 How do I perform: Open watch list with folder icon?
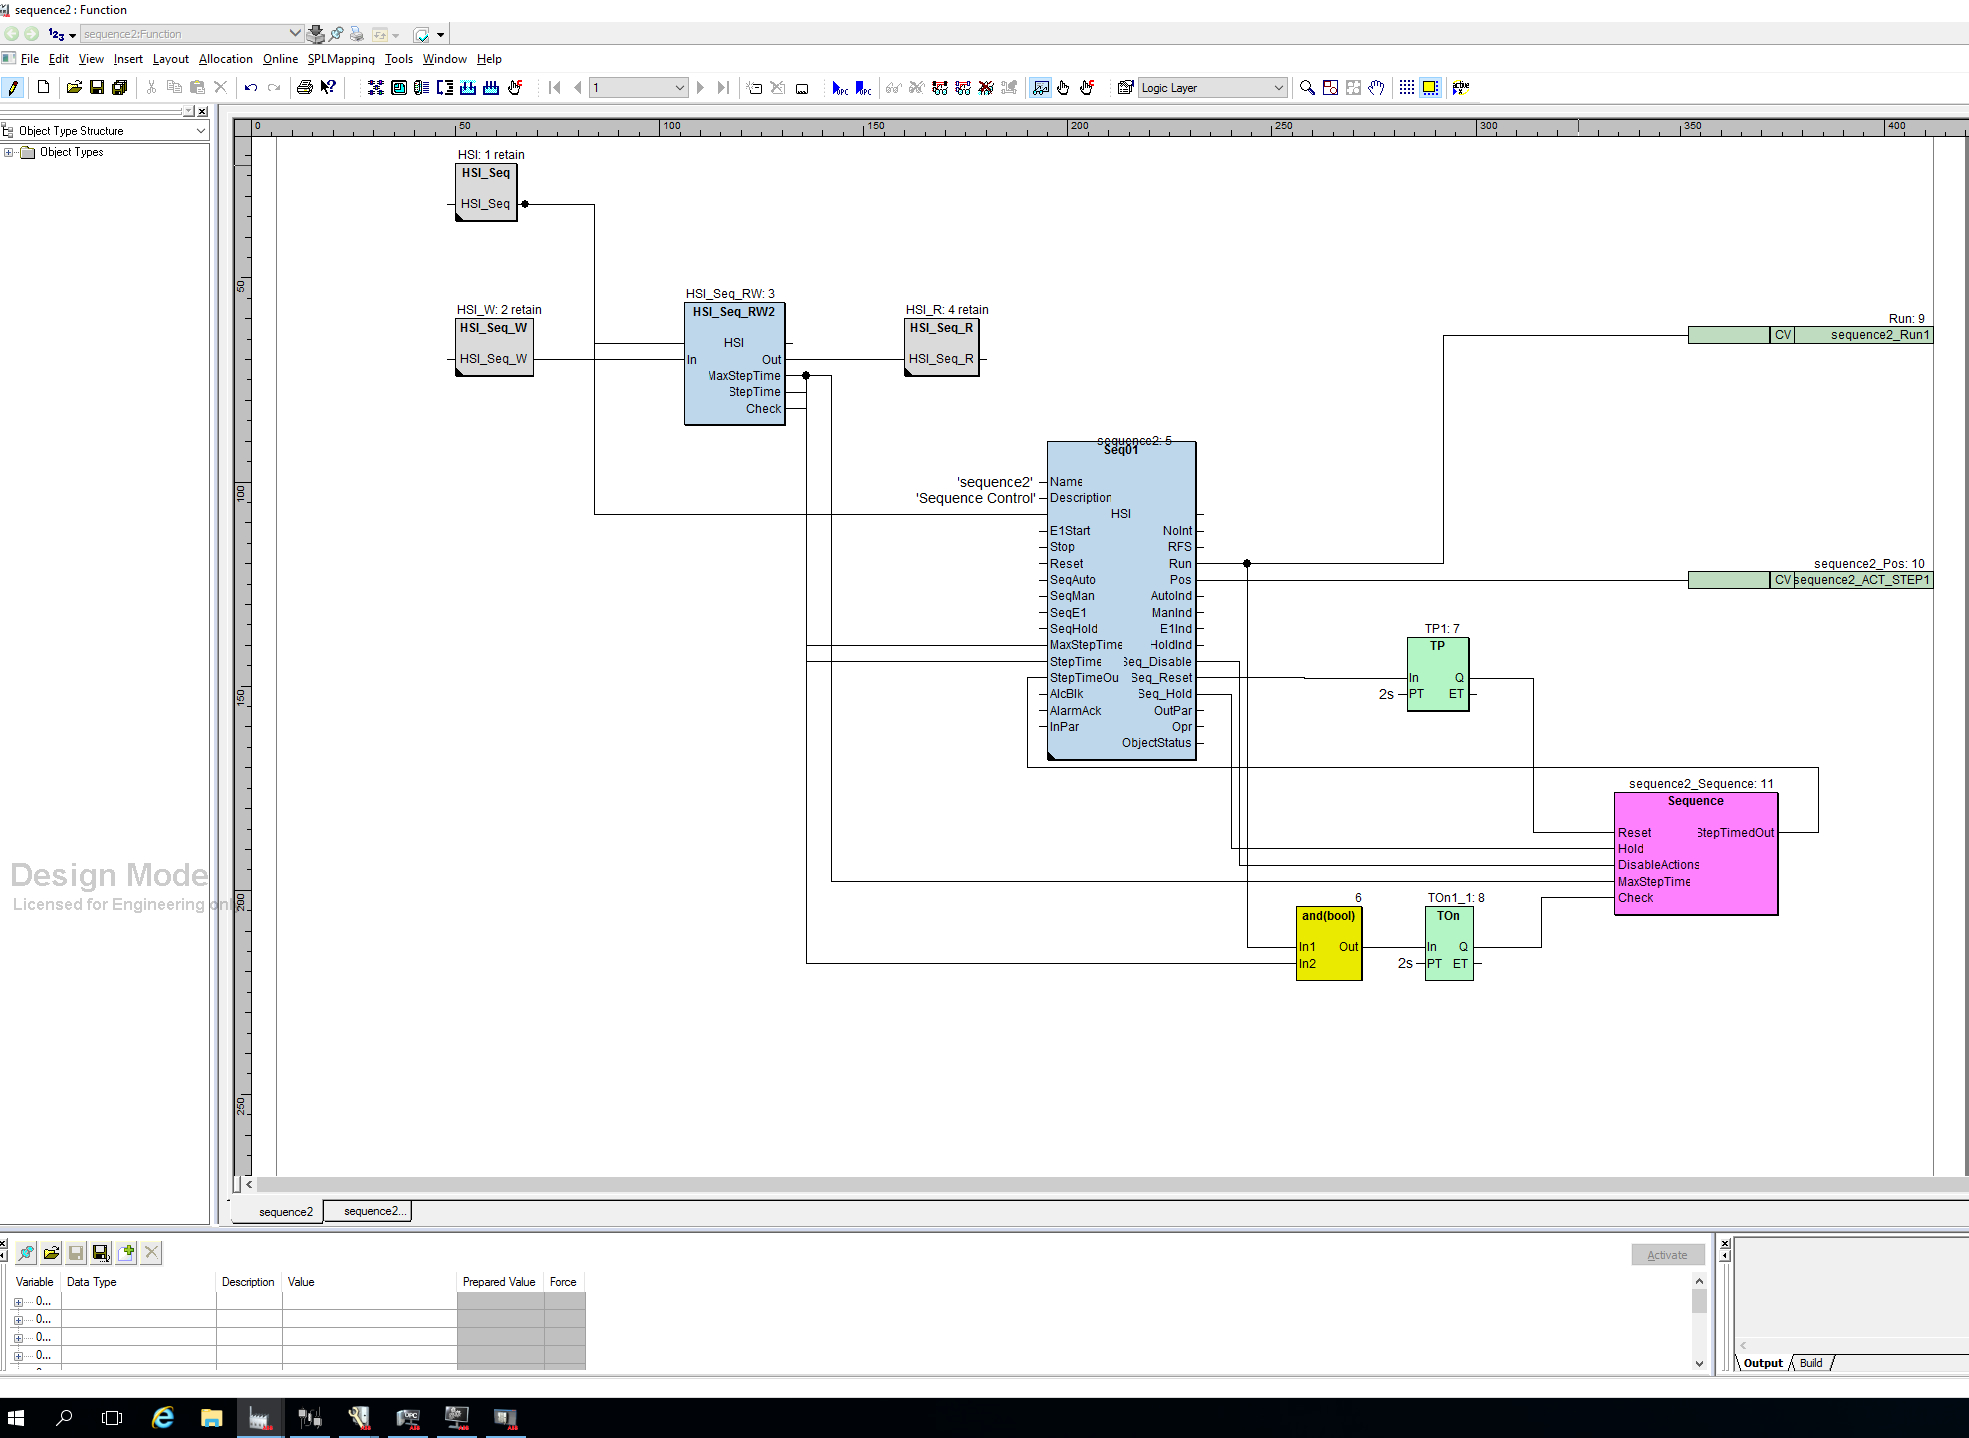pos(51,1252)
